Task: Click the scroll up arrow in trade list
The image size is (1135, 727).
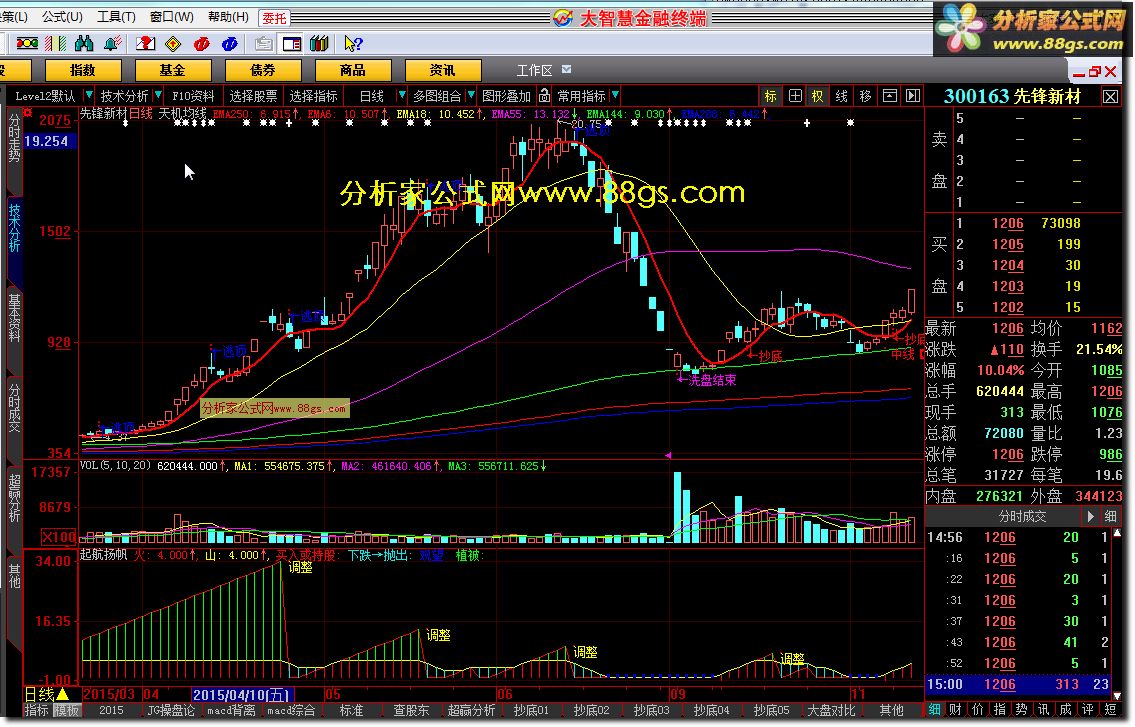Action: (x=1117, y=533)
